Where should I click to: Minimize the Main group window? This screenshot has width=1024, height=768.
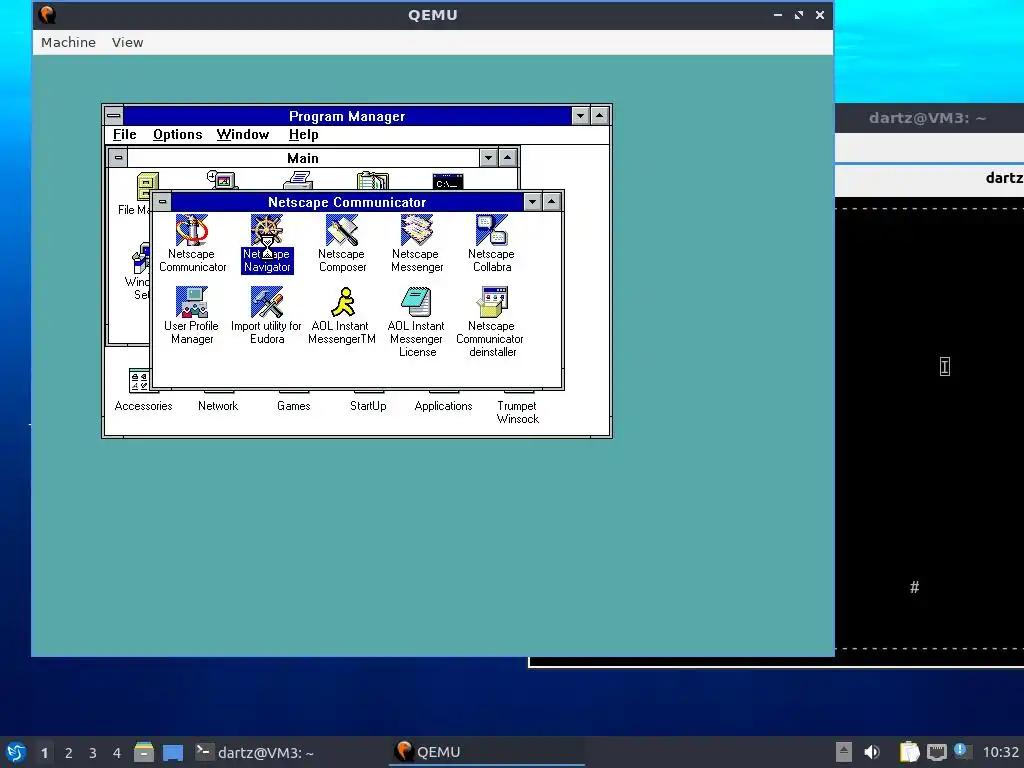pyautogui.click(x=488, y=158)
